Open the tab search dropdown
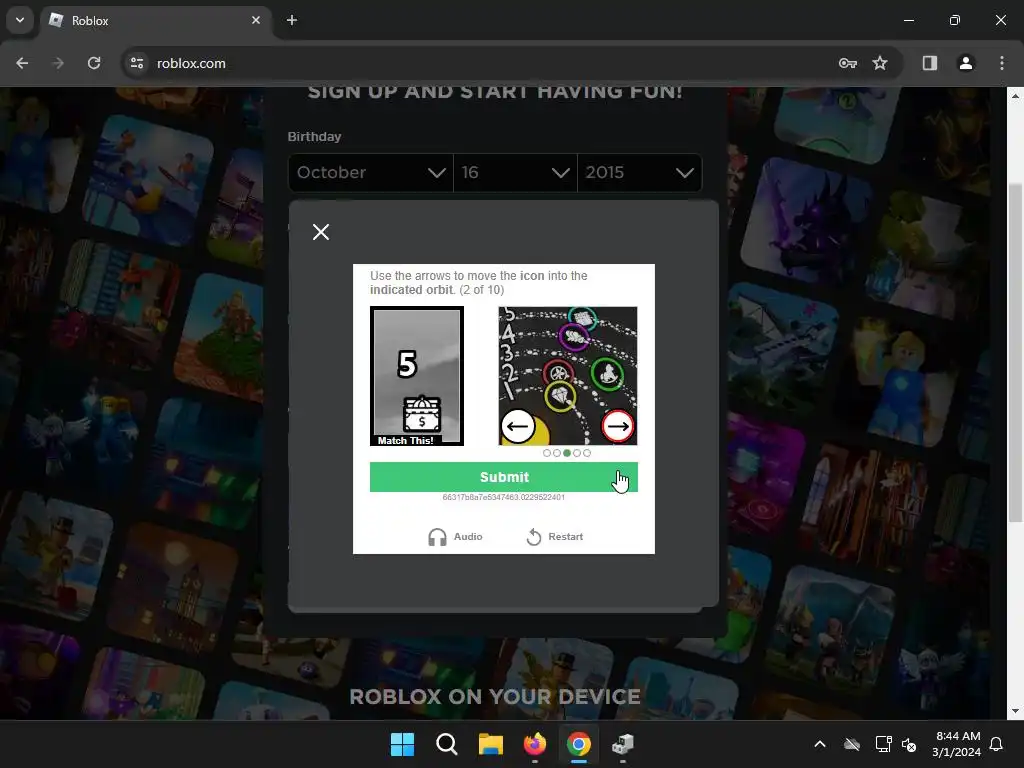The width and height of the screenshot is (1024, 768). coord(20,20)
